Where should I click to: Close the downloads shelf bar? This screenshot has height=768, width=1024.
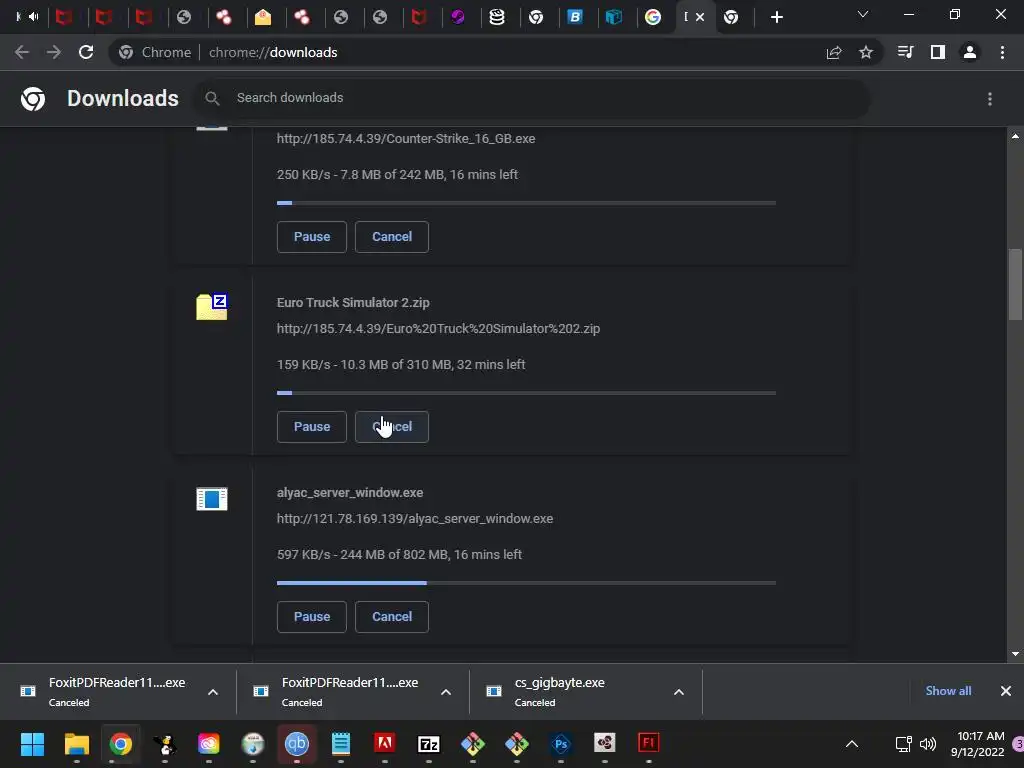coord(1006,691)
